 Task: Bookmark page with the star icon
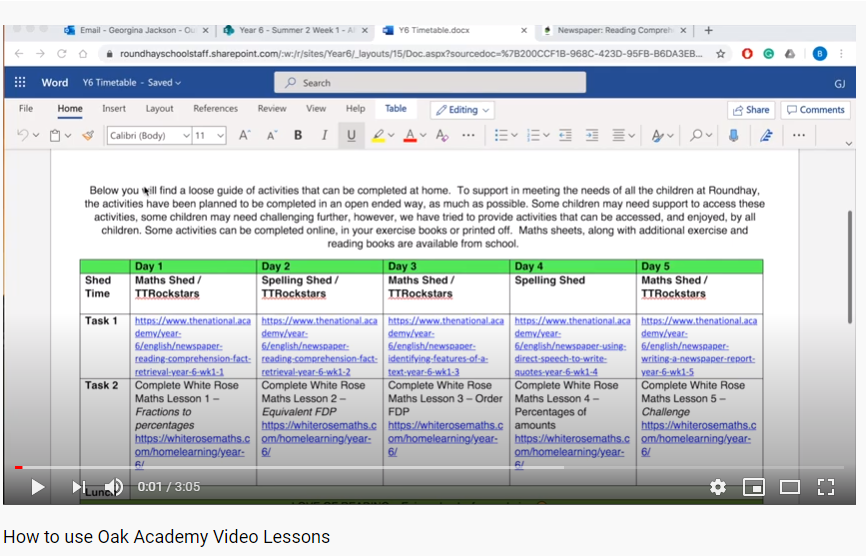(x=721, y=54)
